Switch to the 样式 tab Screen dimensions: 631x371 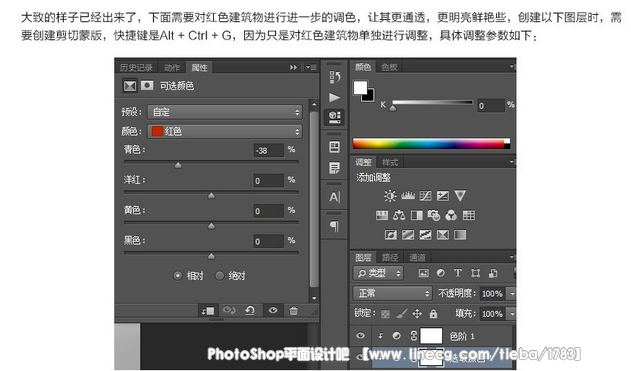click(390, 162)
